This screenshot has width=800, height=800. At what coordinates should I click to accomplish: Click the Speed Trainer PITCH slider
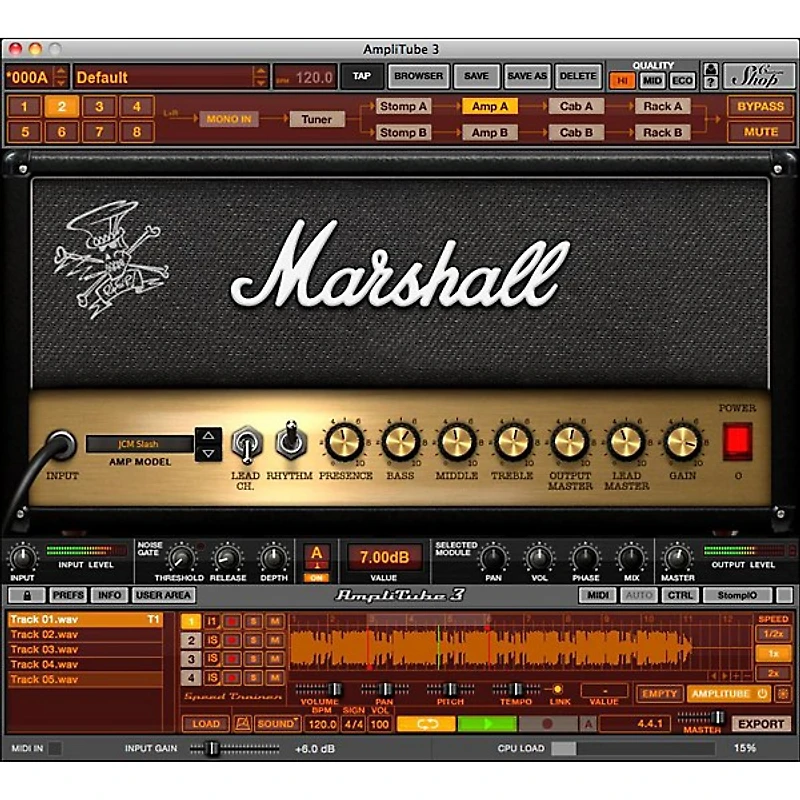[450, 690]
